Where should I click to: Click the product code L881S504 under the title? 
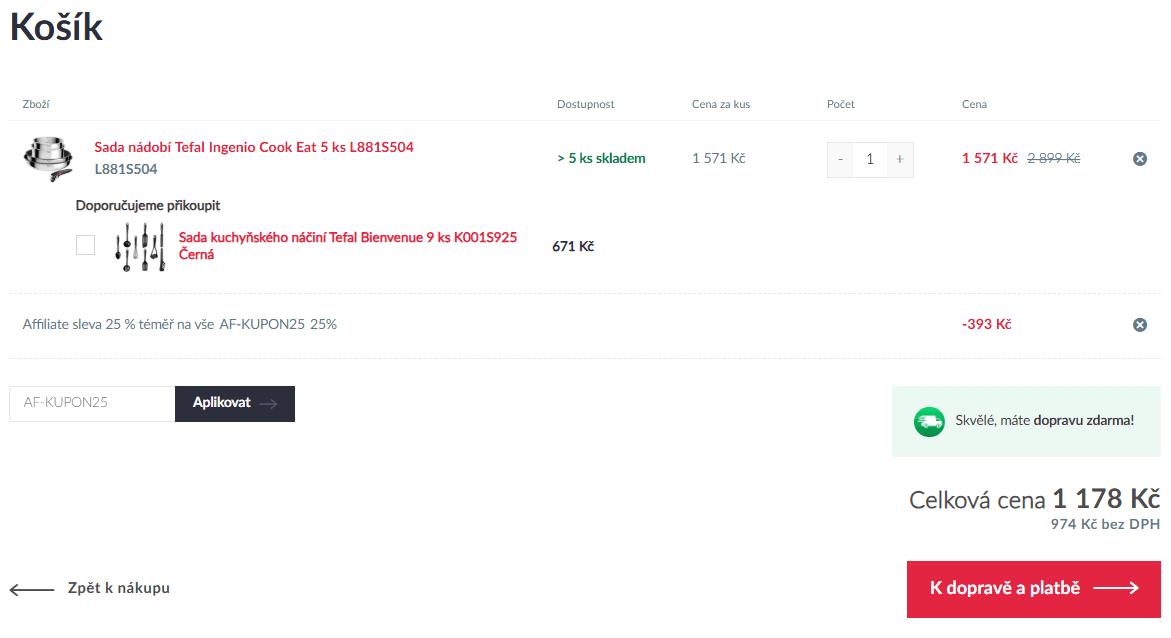click(x=125, y=169)
